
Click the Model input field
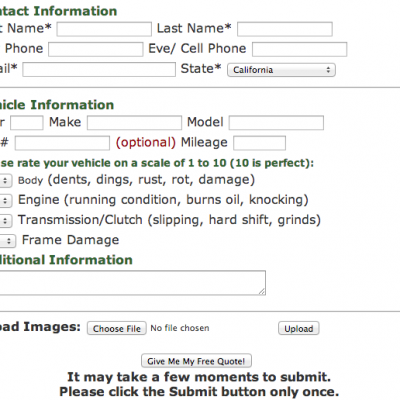[x=276, y=123]
